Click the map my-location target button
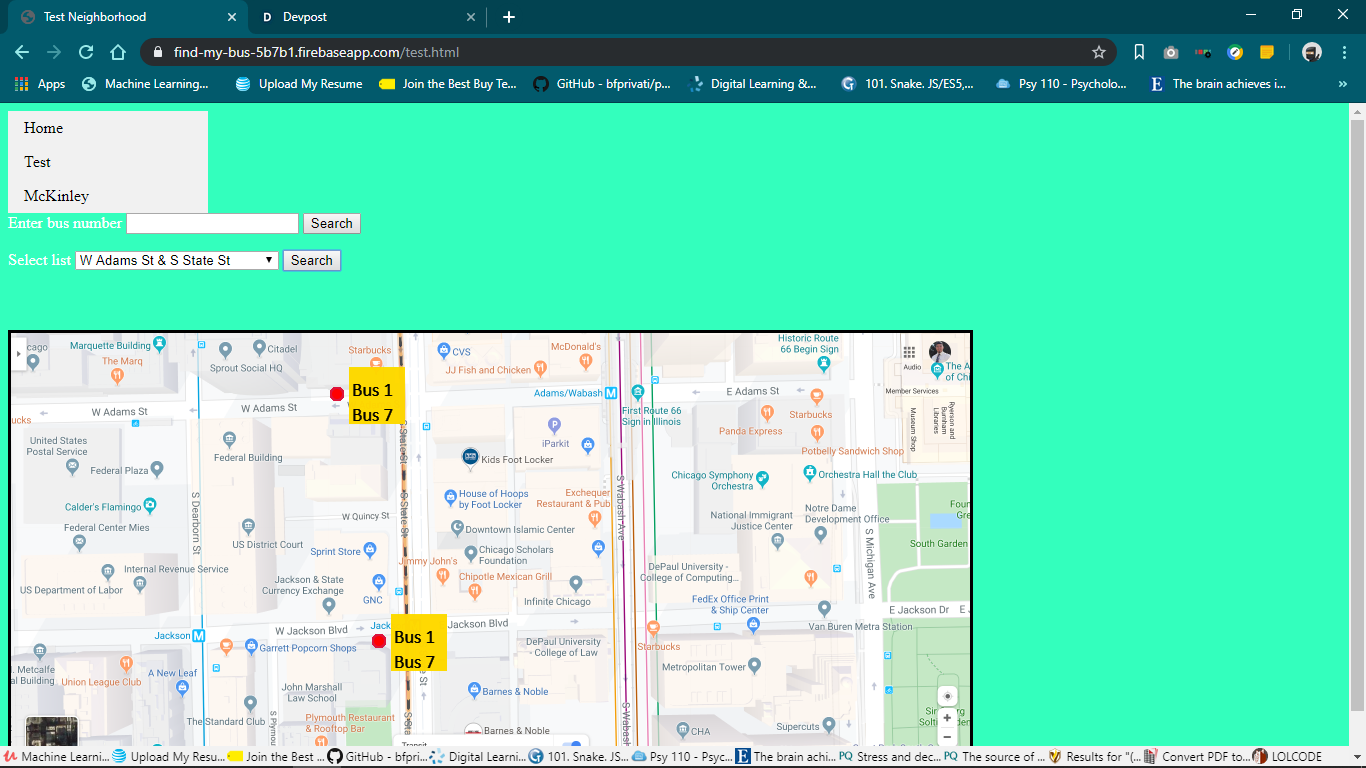This screenshot has width=1366, height=768. click(948, 695)
